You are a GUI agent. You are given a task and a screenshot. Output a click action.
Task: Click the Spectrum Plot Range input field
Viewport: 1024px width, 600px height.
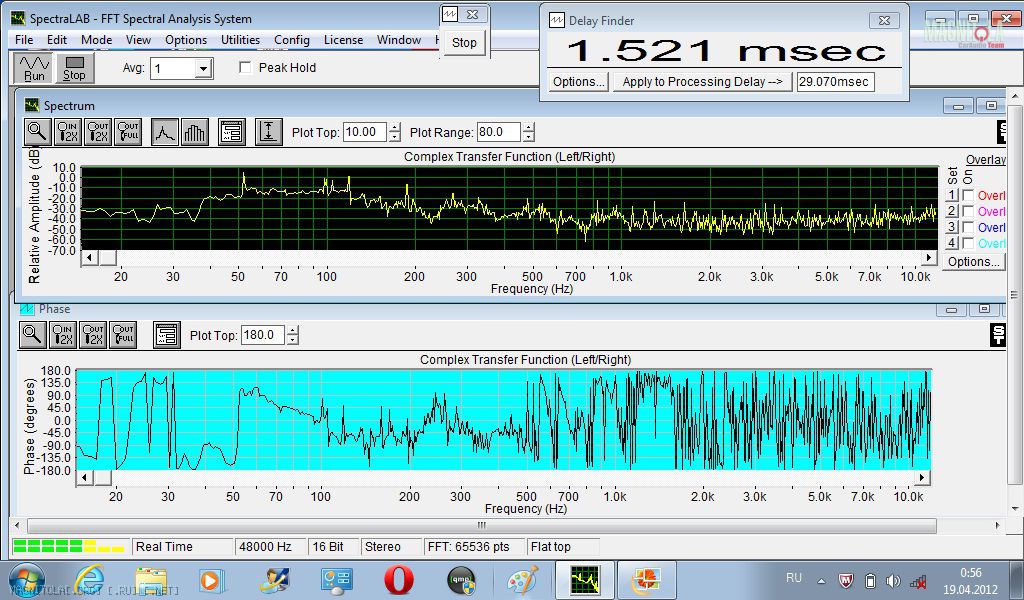pos(499,132)
